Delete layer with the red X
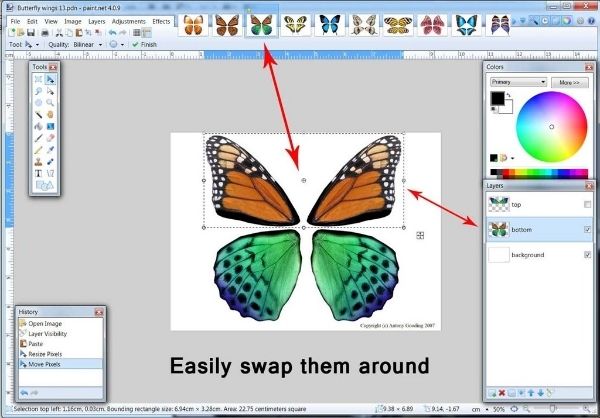The height and width of the screenshot is (418, 600). pos(502,393)
